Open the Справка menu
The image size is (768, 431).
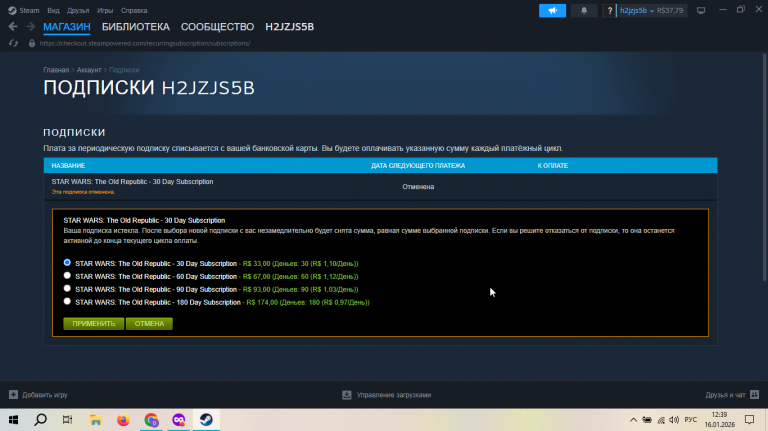(x=134, y=10)
